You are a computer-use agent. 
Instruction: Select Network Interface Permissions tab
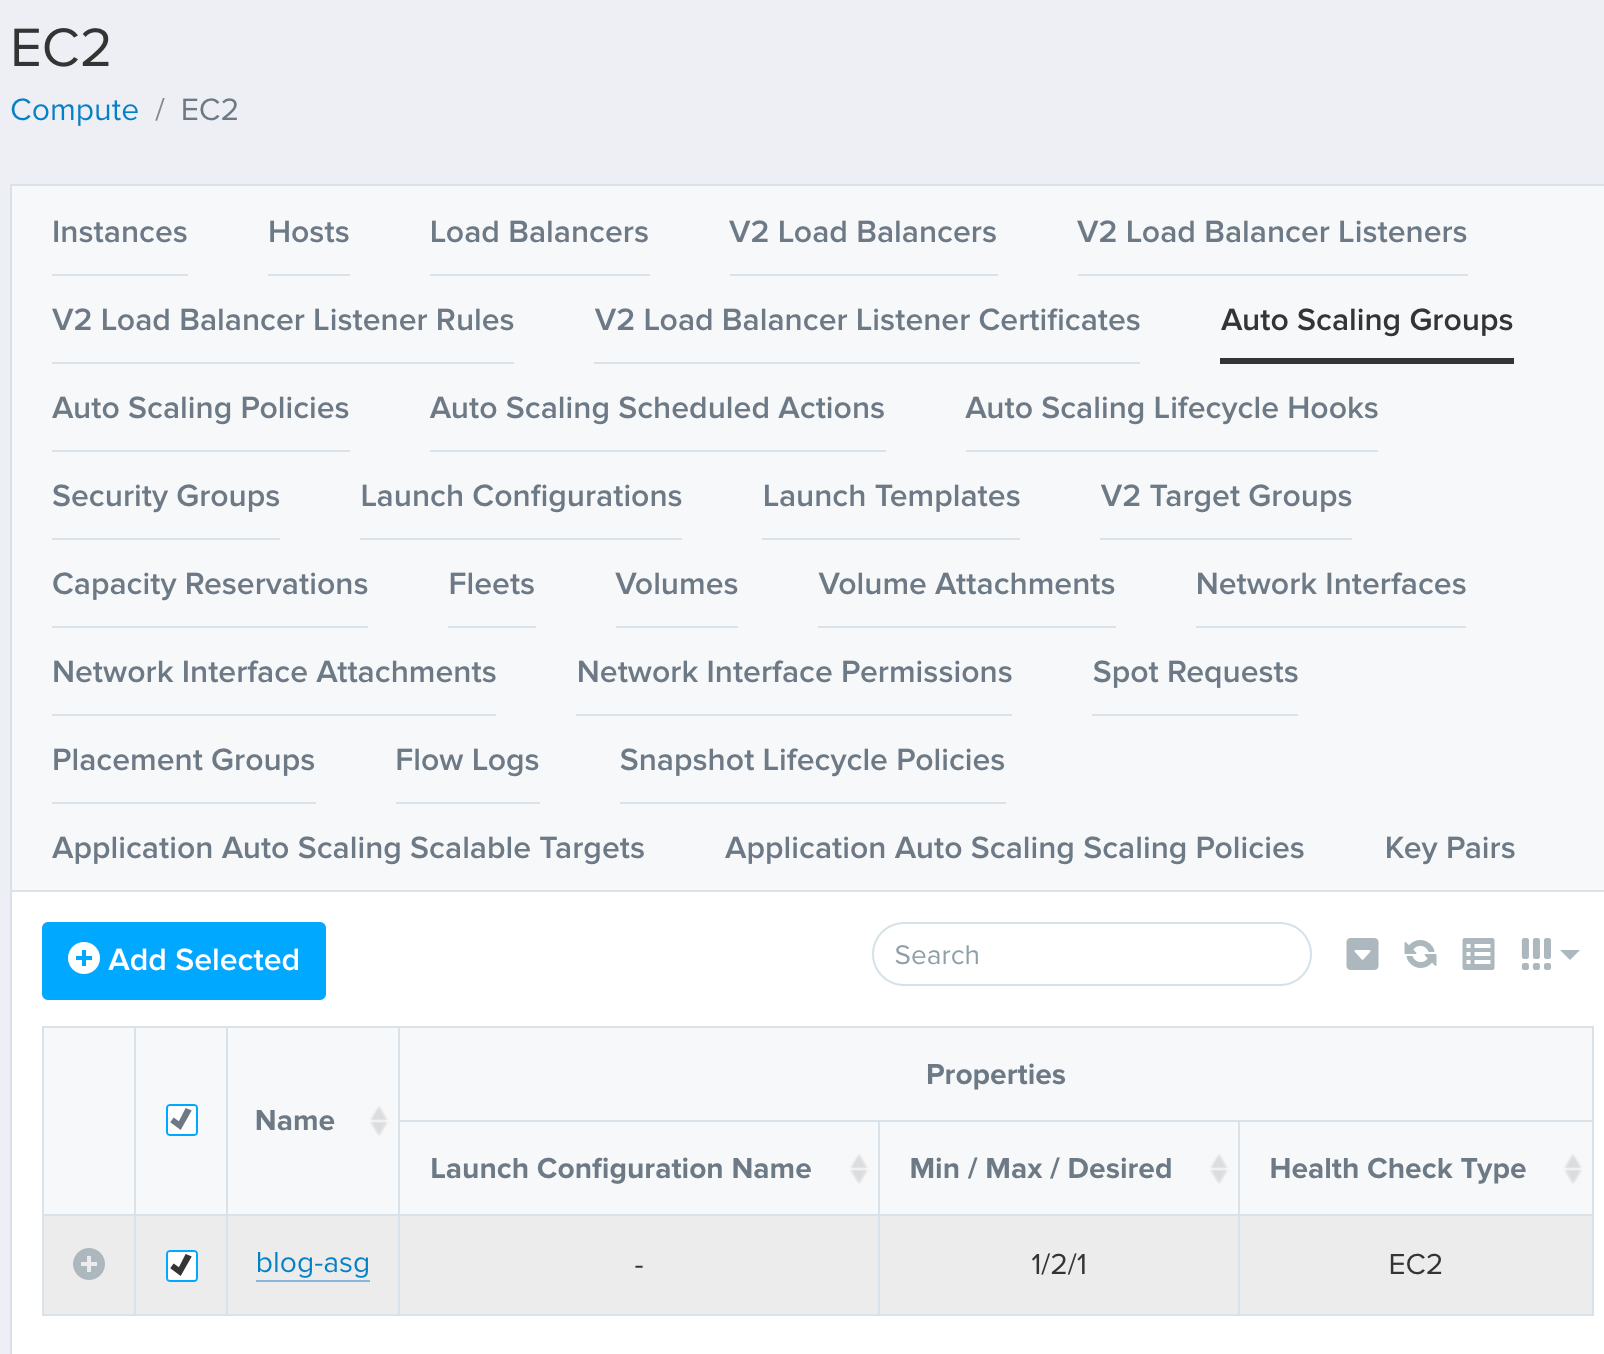coord(795,672)
